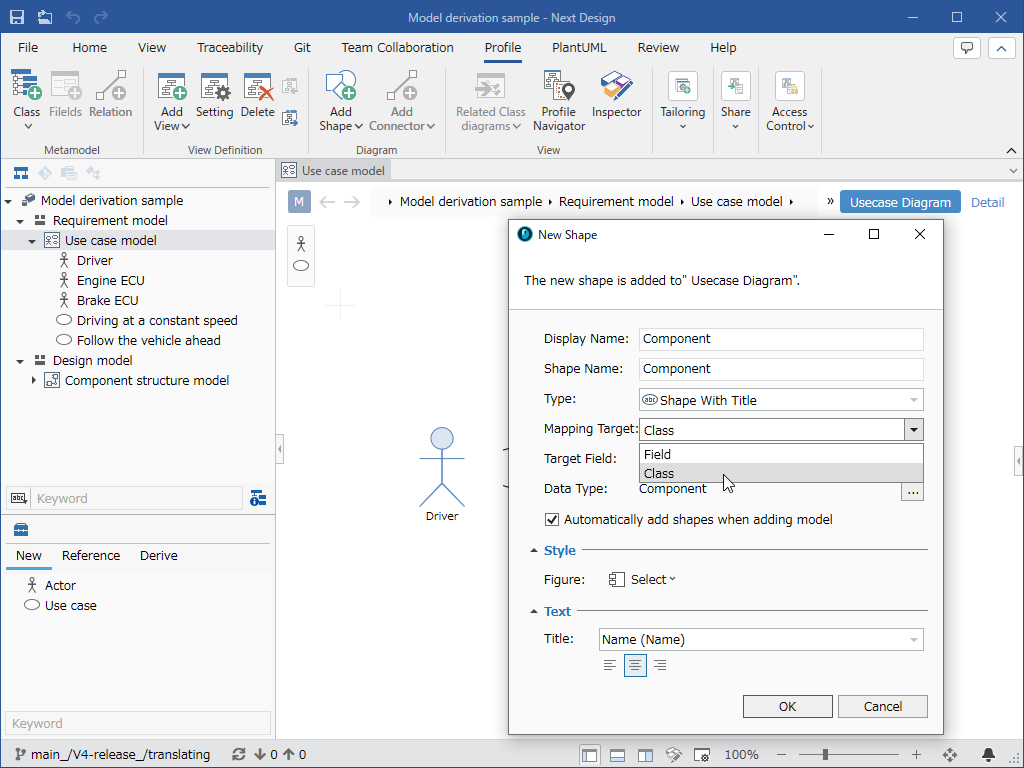1024x768 pixels.
Task: Uncheck Automatically add shapes when adding model
Action: [552, 519]
